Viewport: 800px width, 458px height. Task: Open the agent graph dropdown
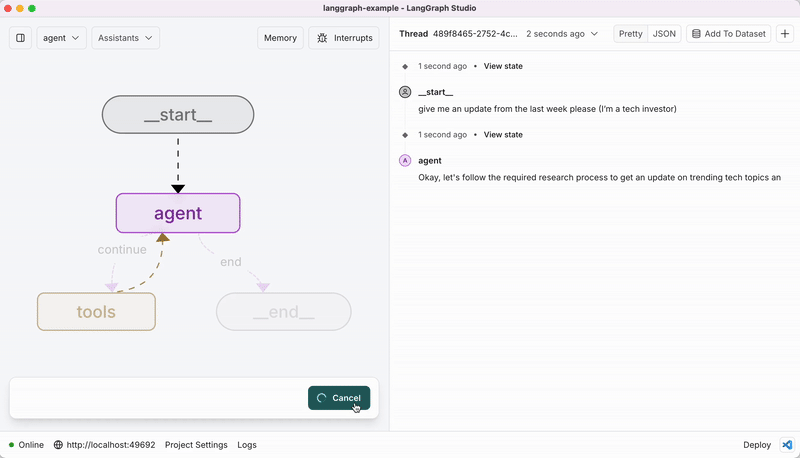tap(61, 38)
